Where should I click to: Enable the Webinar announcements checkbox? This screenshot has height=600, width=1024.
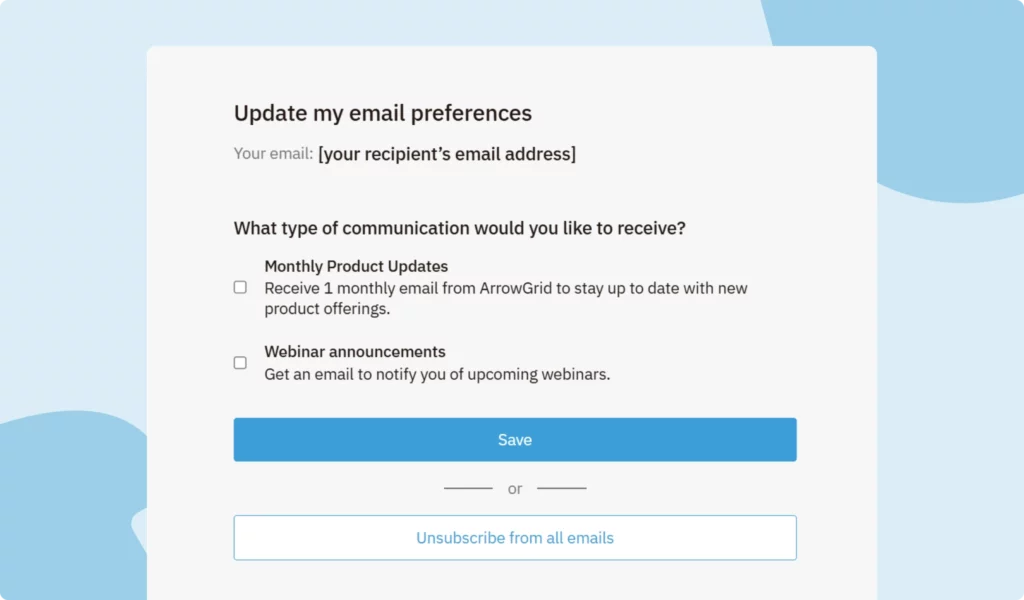pos(240,363)
